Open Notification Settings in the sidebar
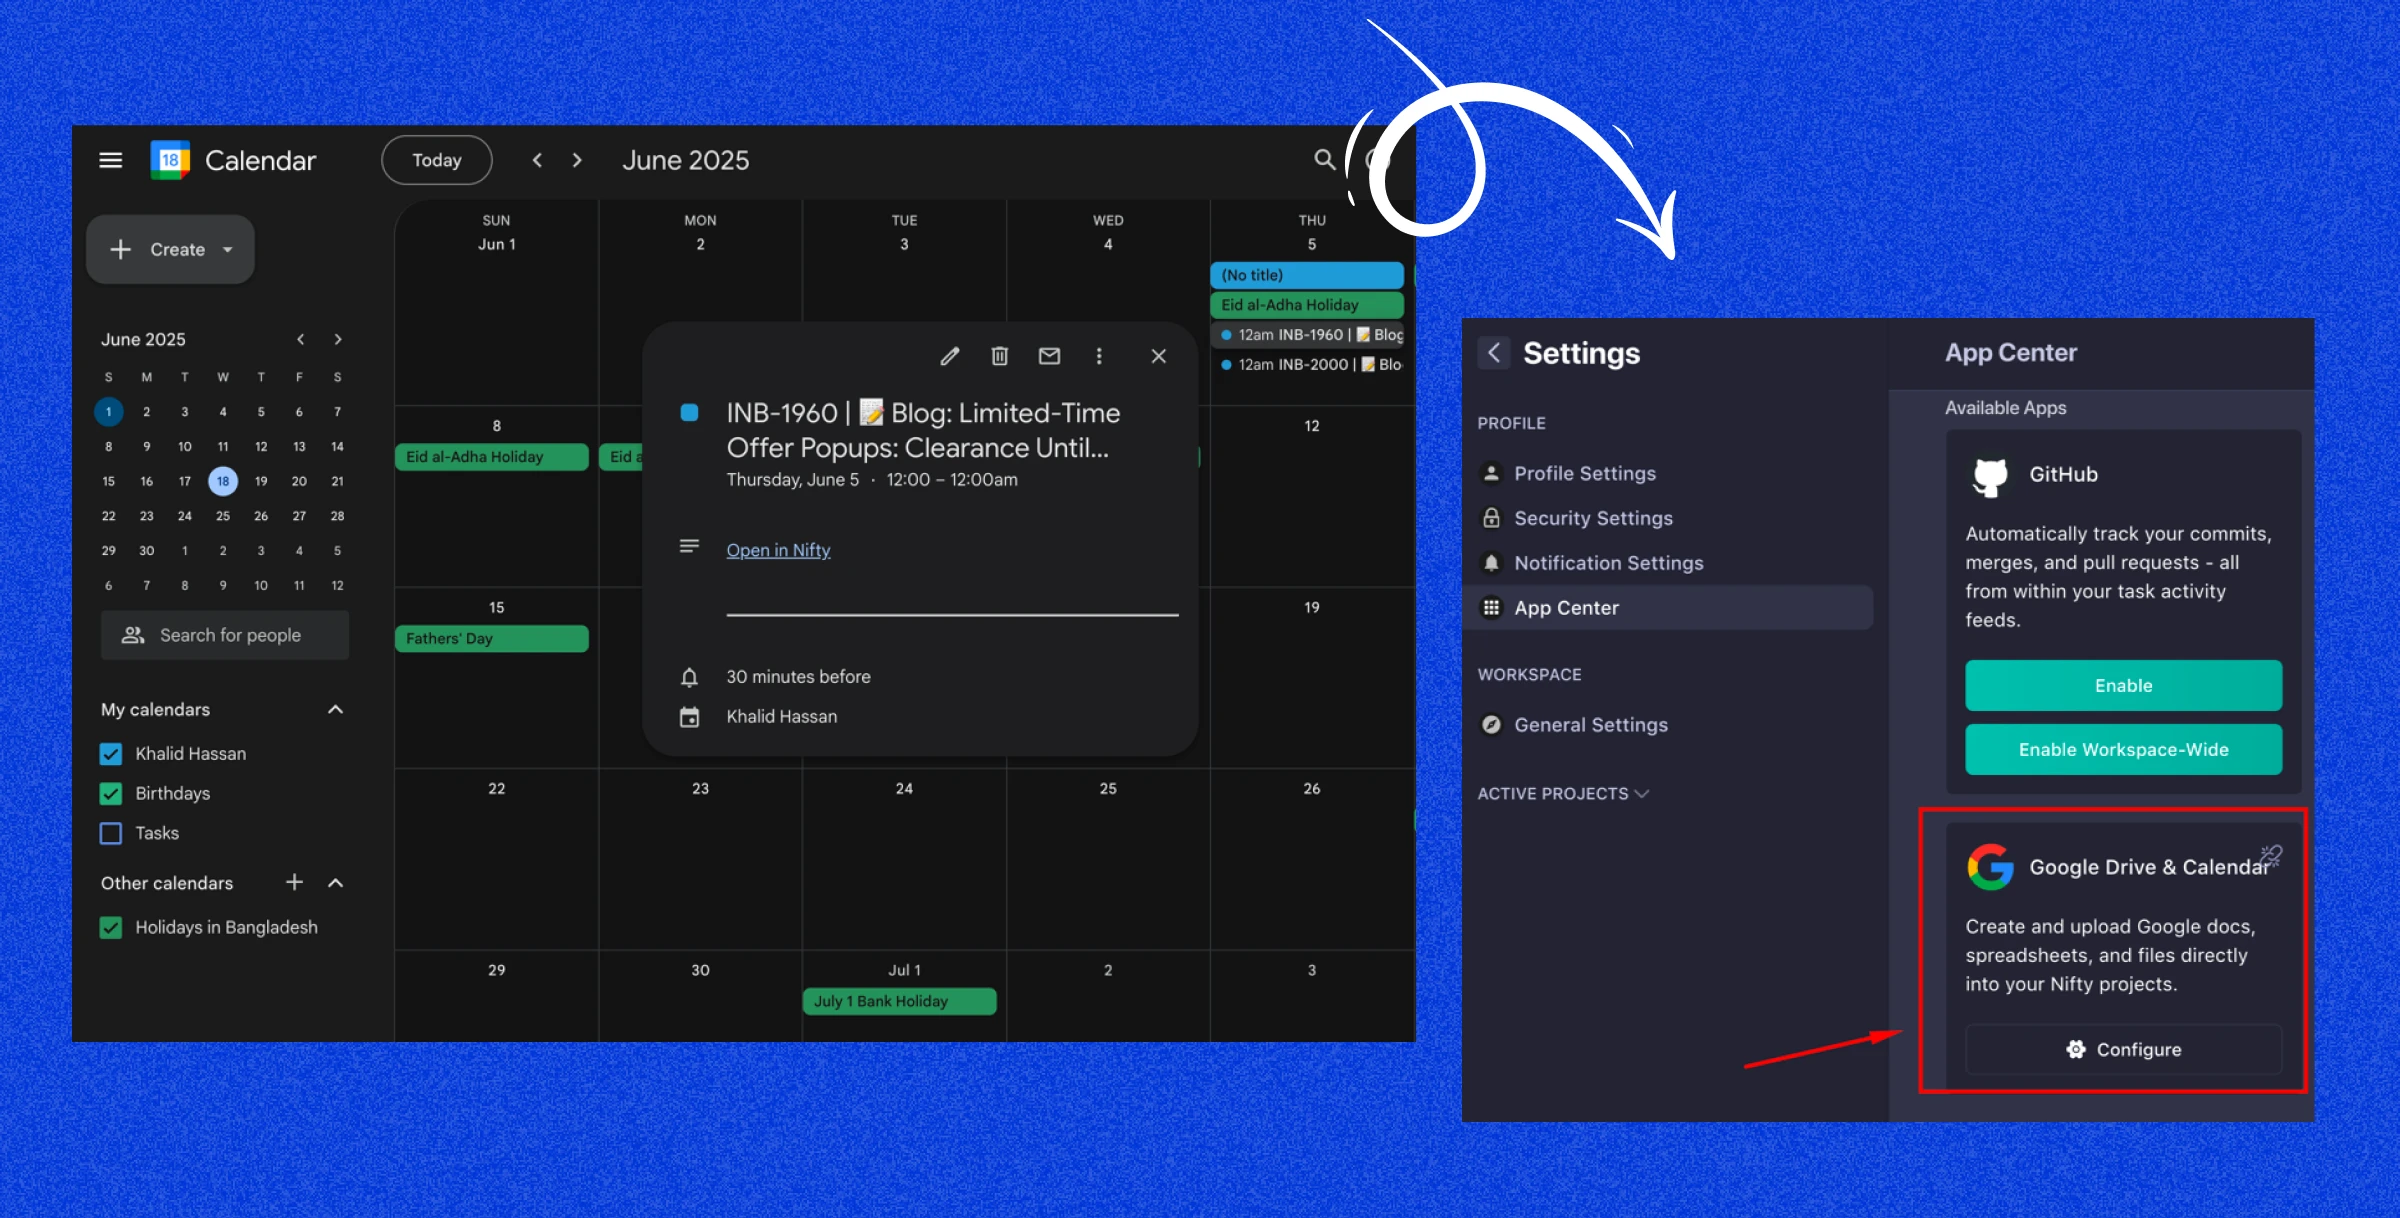2400x1218 pixels. point(1608,563)
